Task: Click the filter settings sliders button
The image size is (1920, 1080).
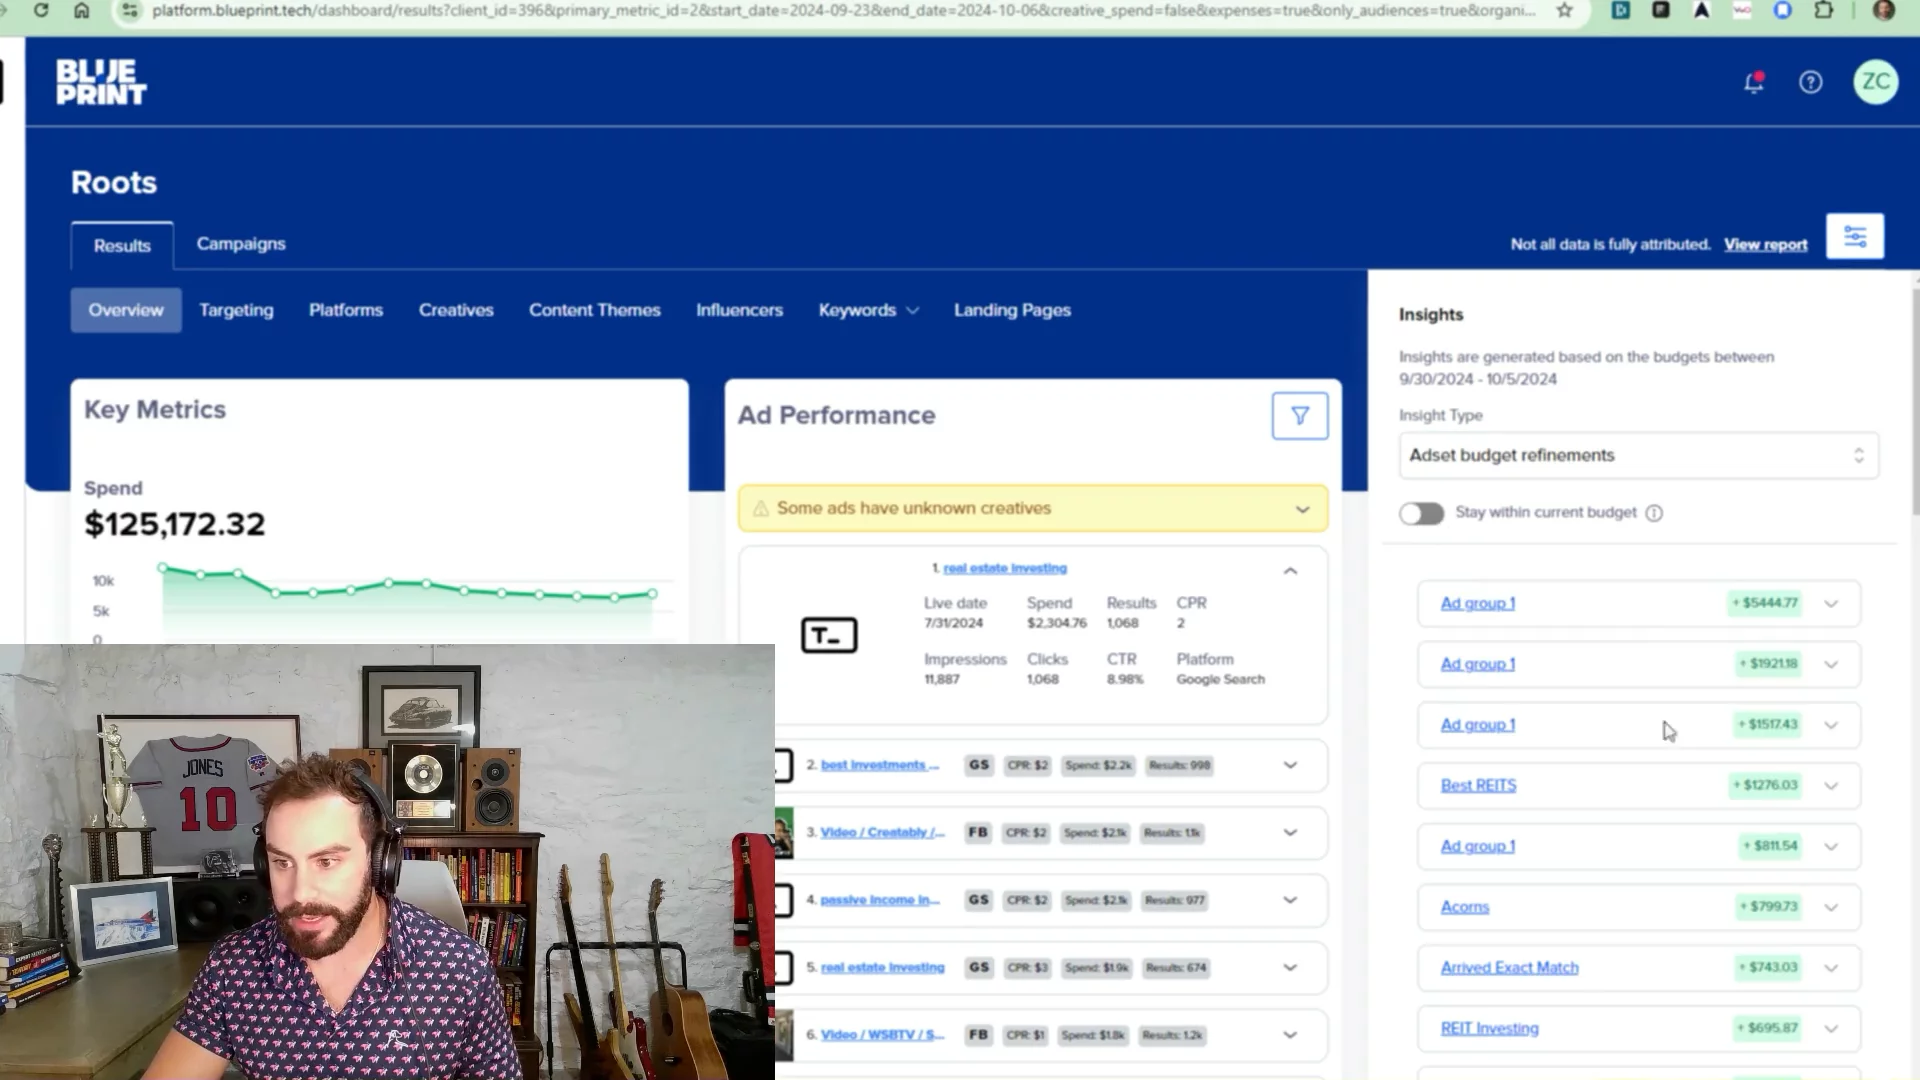Action: click(1855, 237)
